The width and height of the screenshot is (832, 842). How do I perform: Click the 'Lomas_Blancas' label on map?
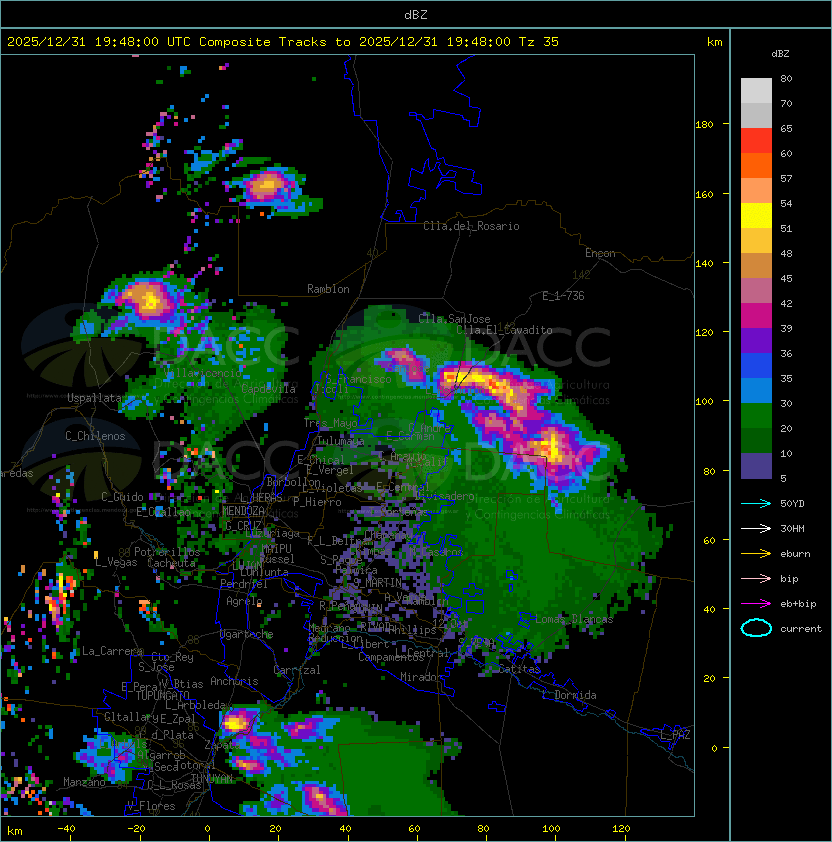pos(574,620)
